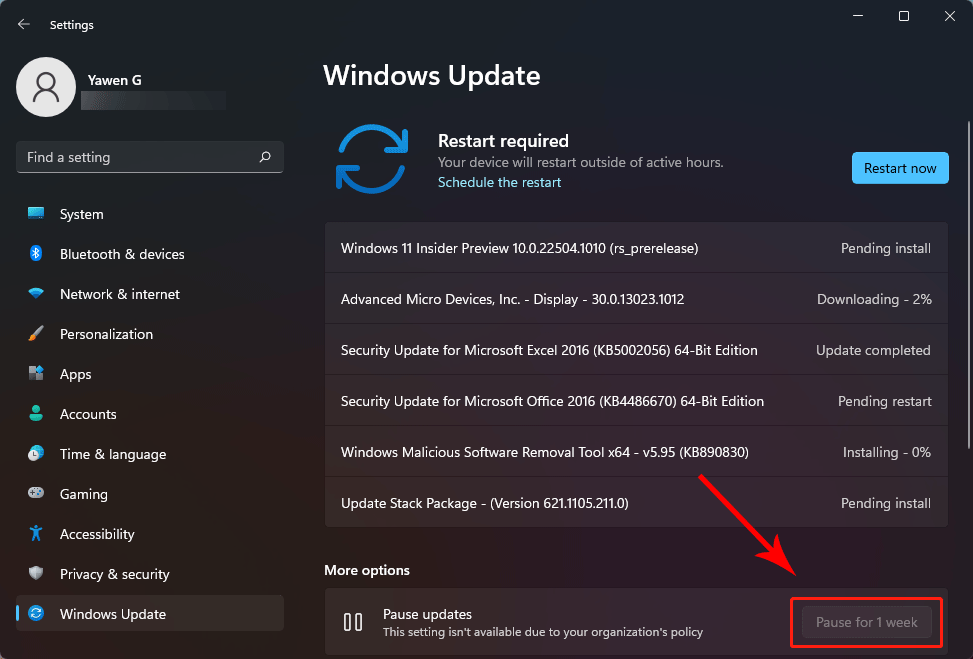Click the large update sync arrows icon

coord(372,159)
